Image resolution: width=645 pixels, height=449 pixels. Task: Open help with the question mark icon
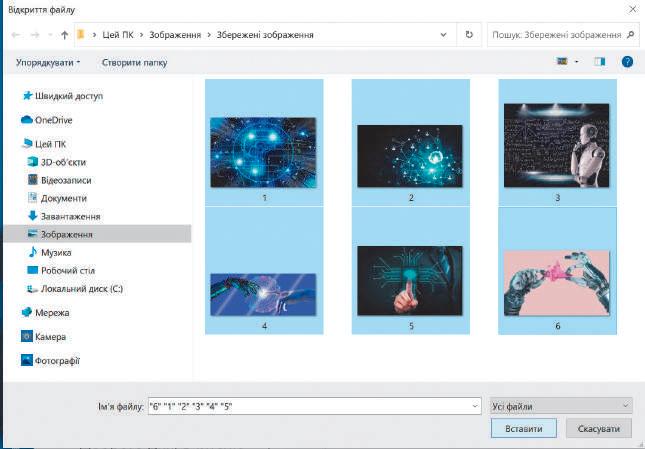[627, 62]
